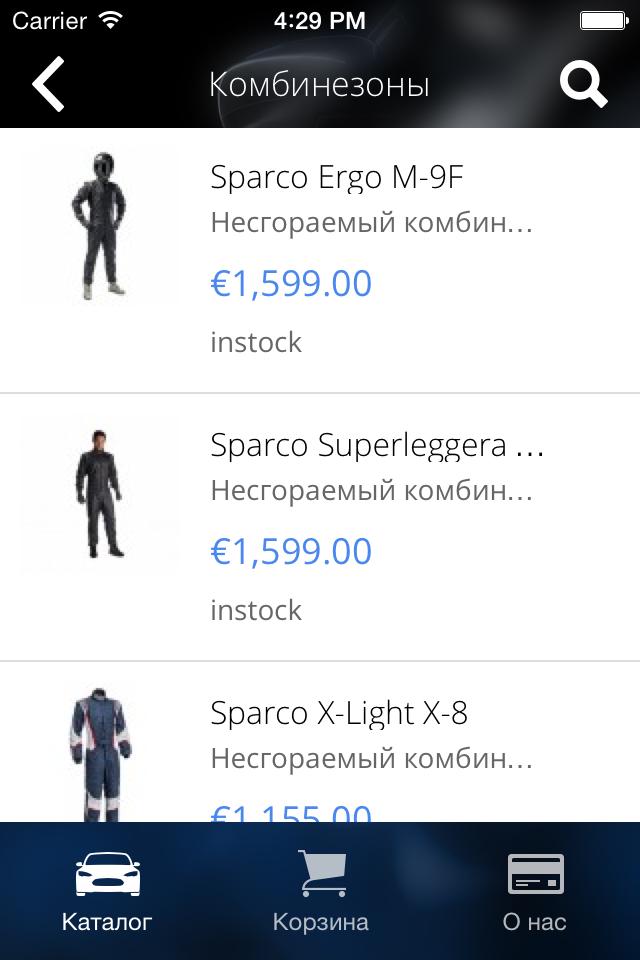This screenshot has height=960, width=640.
Task: Tap the Sparco Superleggera suit thumbnail
Action: point(99,492)
